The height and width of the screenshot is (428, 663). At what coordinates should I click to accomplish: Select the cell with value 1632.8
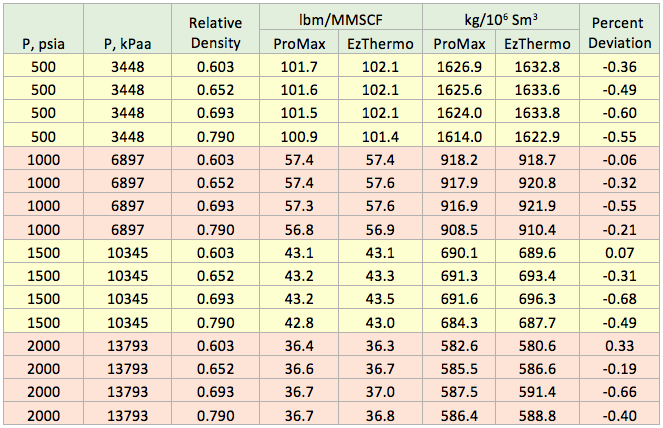(x=537, y=66)
